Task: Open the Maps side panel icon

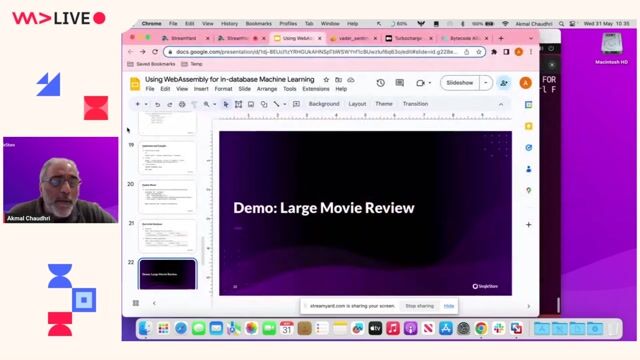Action: [529, 190]
